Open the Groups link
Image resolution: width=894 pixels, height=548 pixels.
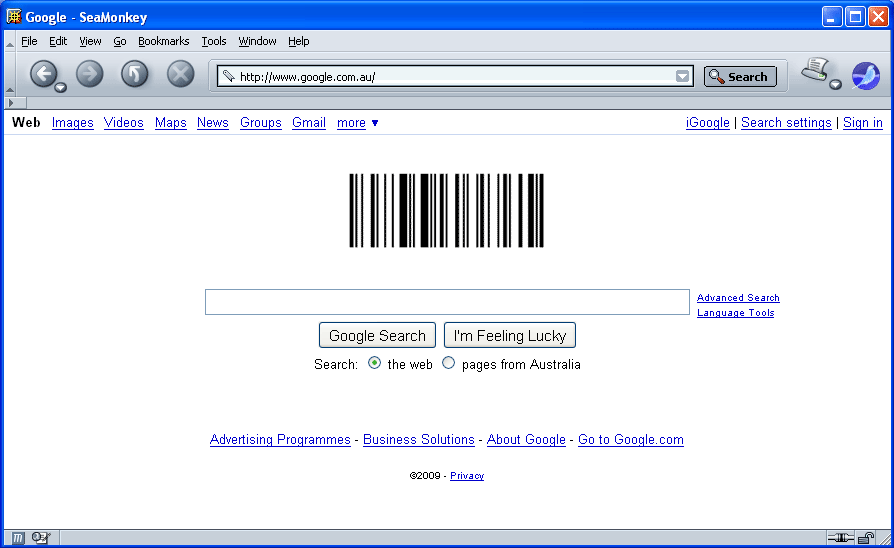(261, 123)
